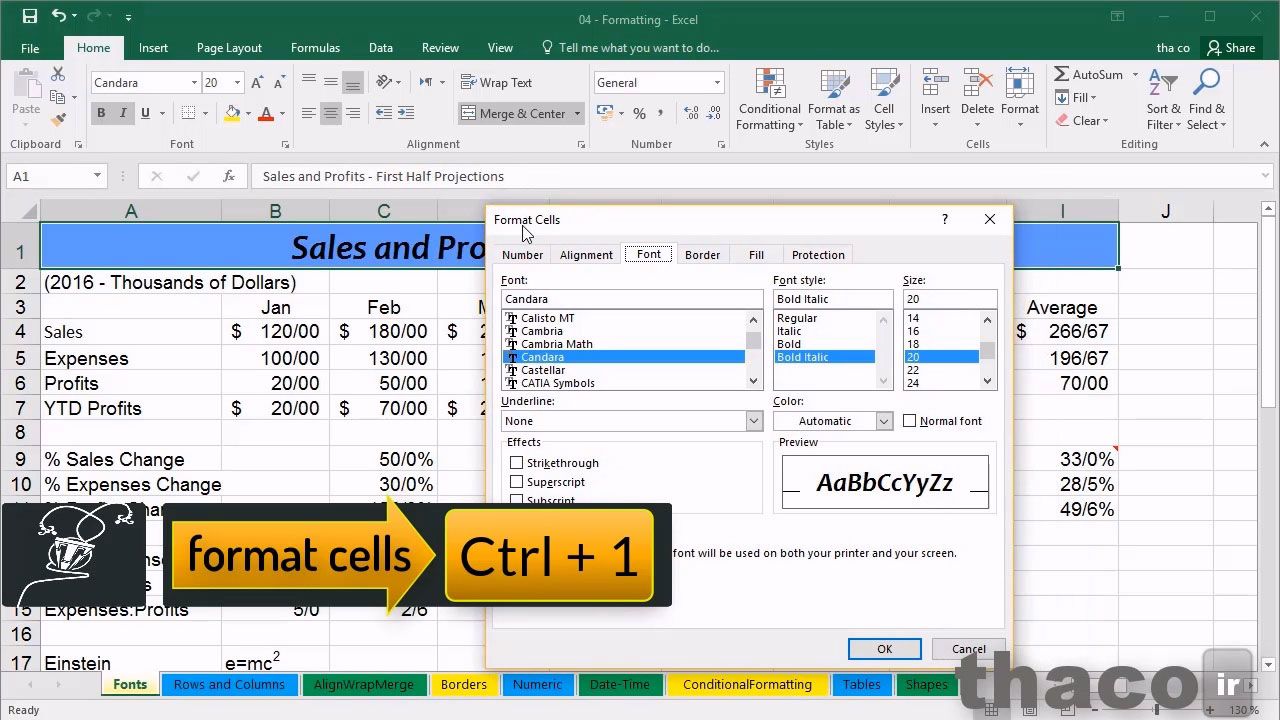Open the Color dropdown showing Automatic
This screenshot has height=720, width=1280.
coord(884,421)
